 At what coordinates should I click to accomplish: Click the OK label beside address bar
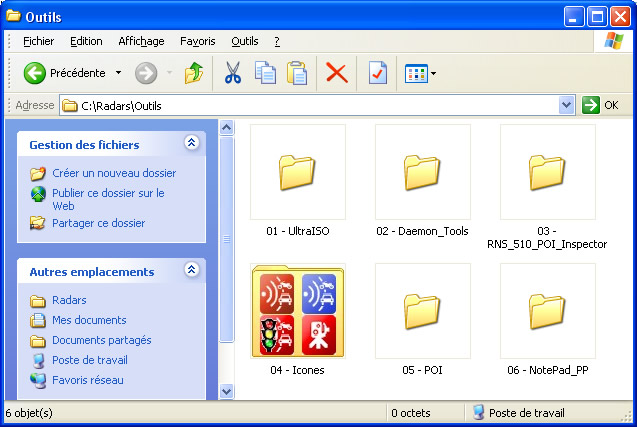tap(611, 105)
